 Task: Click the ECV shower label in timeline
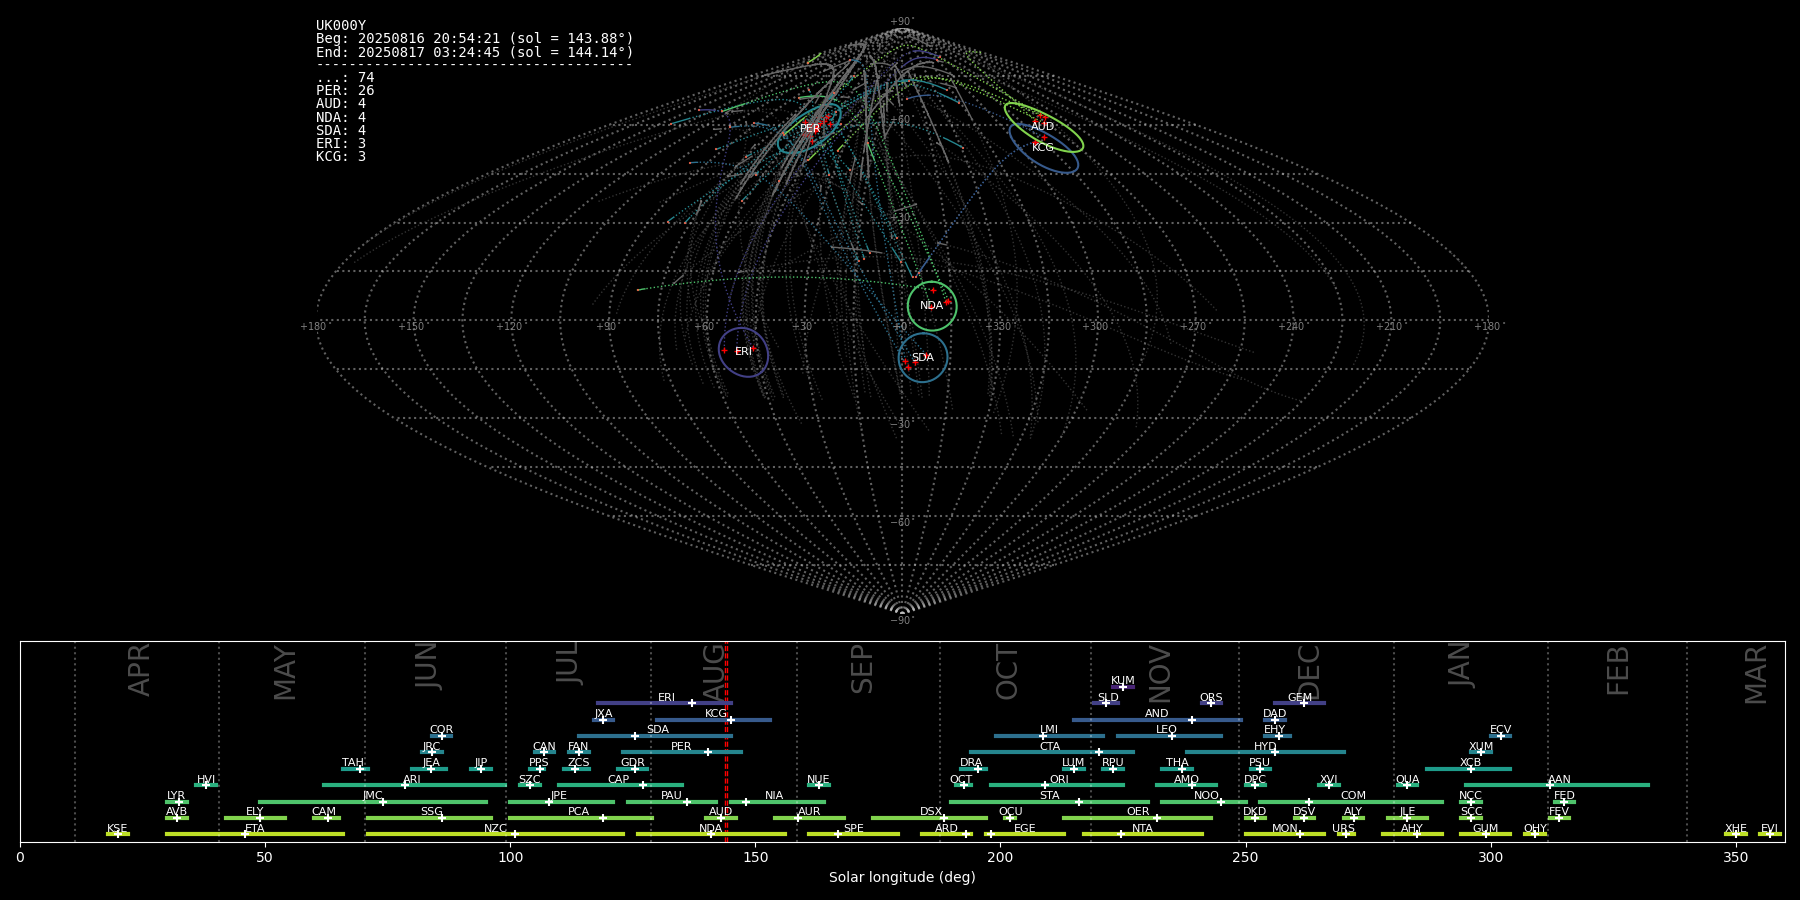[1500, 730]
